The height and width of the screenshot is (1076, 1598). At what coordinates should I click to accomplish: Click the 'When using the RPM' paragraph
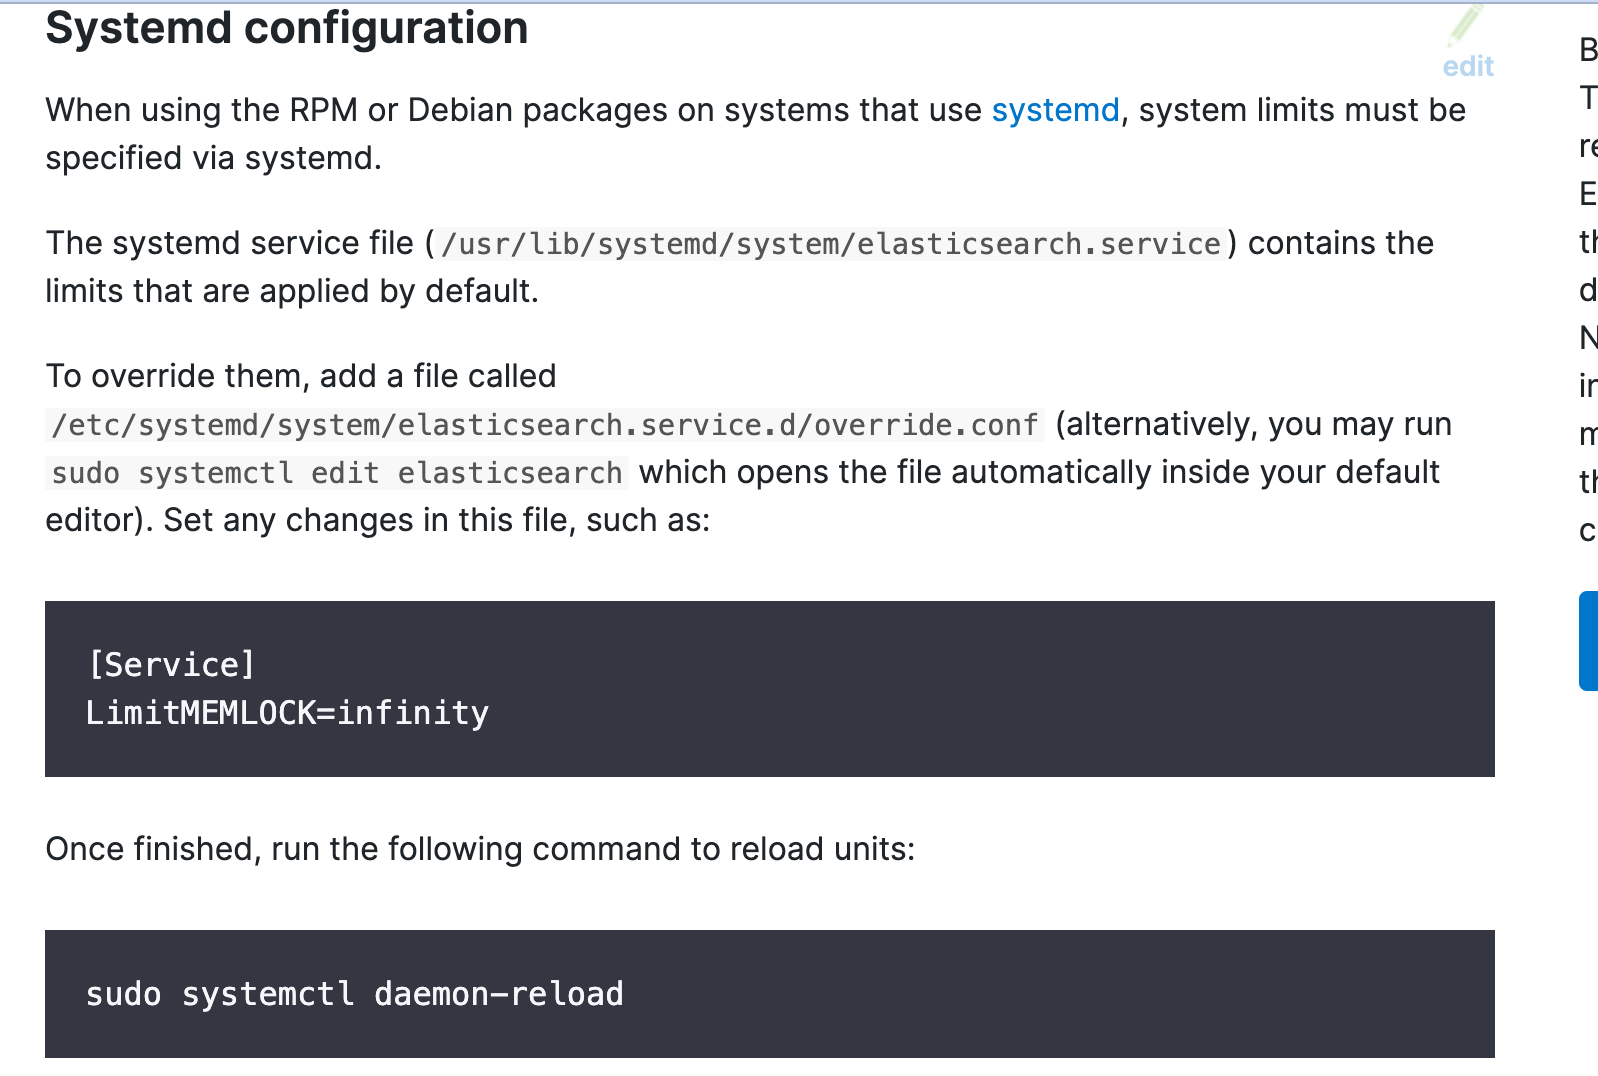[x=500, y=110]
